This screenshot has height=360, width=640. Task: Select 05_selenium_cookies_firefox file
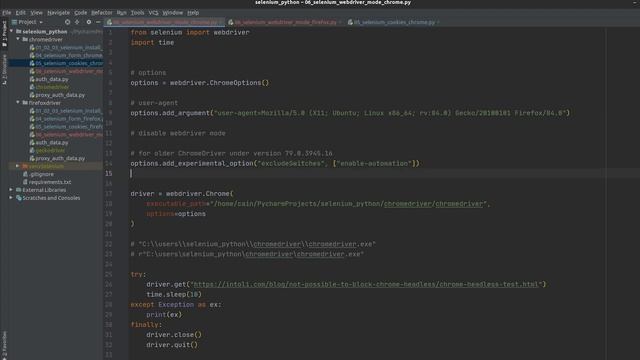click(x=69, y=127)
